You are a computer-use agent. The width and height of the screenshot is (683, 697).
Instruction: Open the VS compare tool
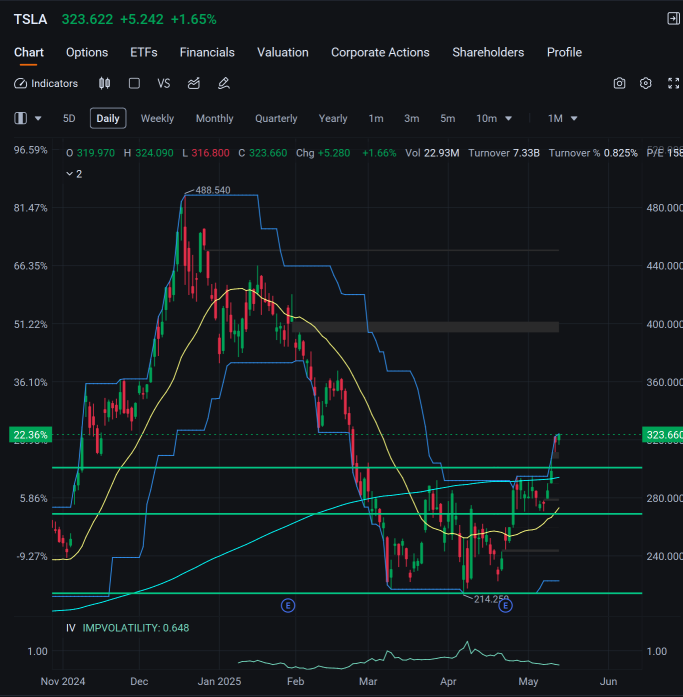point(164,84)
